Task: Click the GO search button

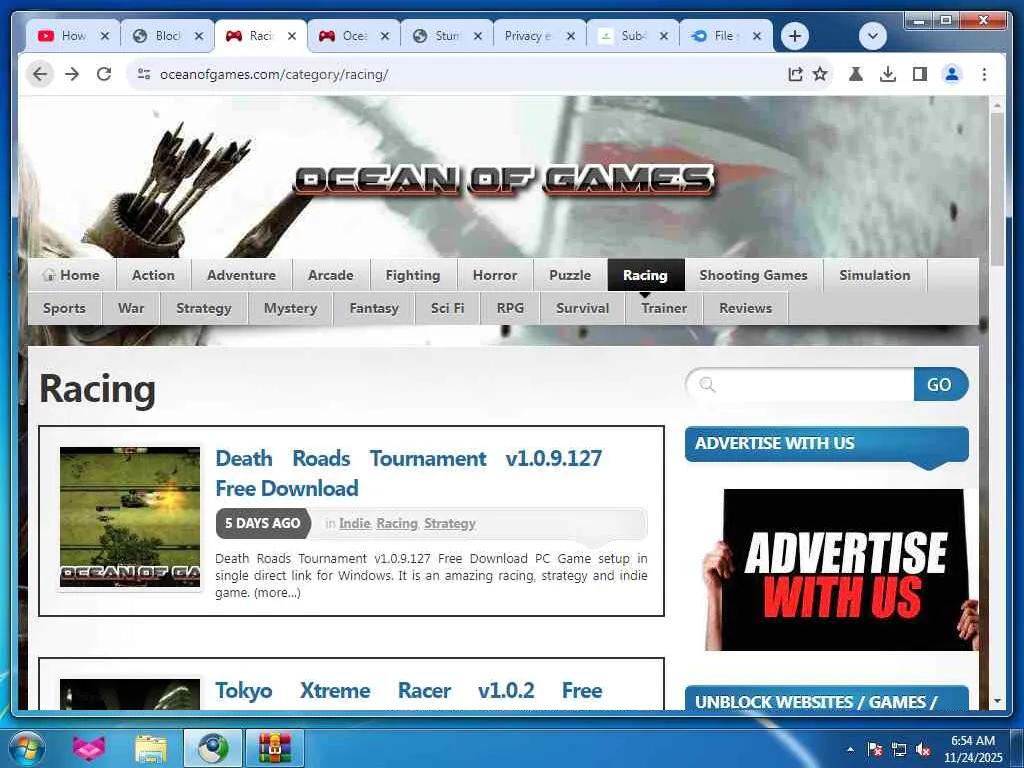Action: pyautogui.click(x=940, y=385)
